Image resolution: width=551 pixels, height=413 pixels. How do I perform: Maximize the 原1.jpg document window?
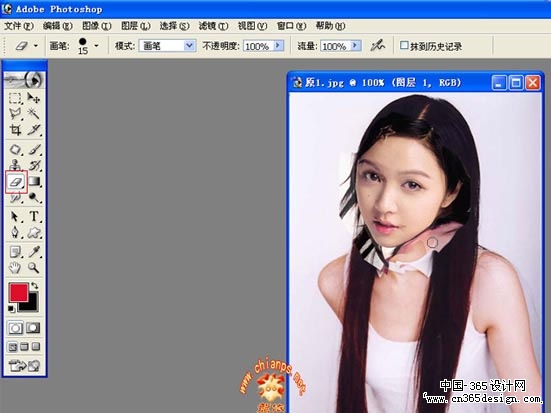tap(516, 83)
